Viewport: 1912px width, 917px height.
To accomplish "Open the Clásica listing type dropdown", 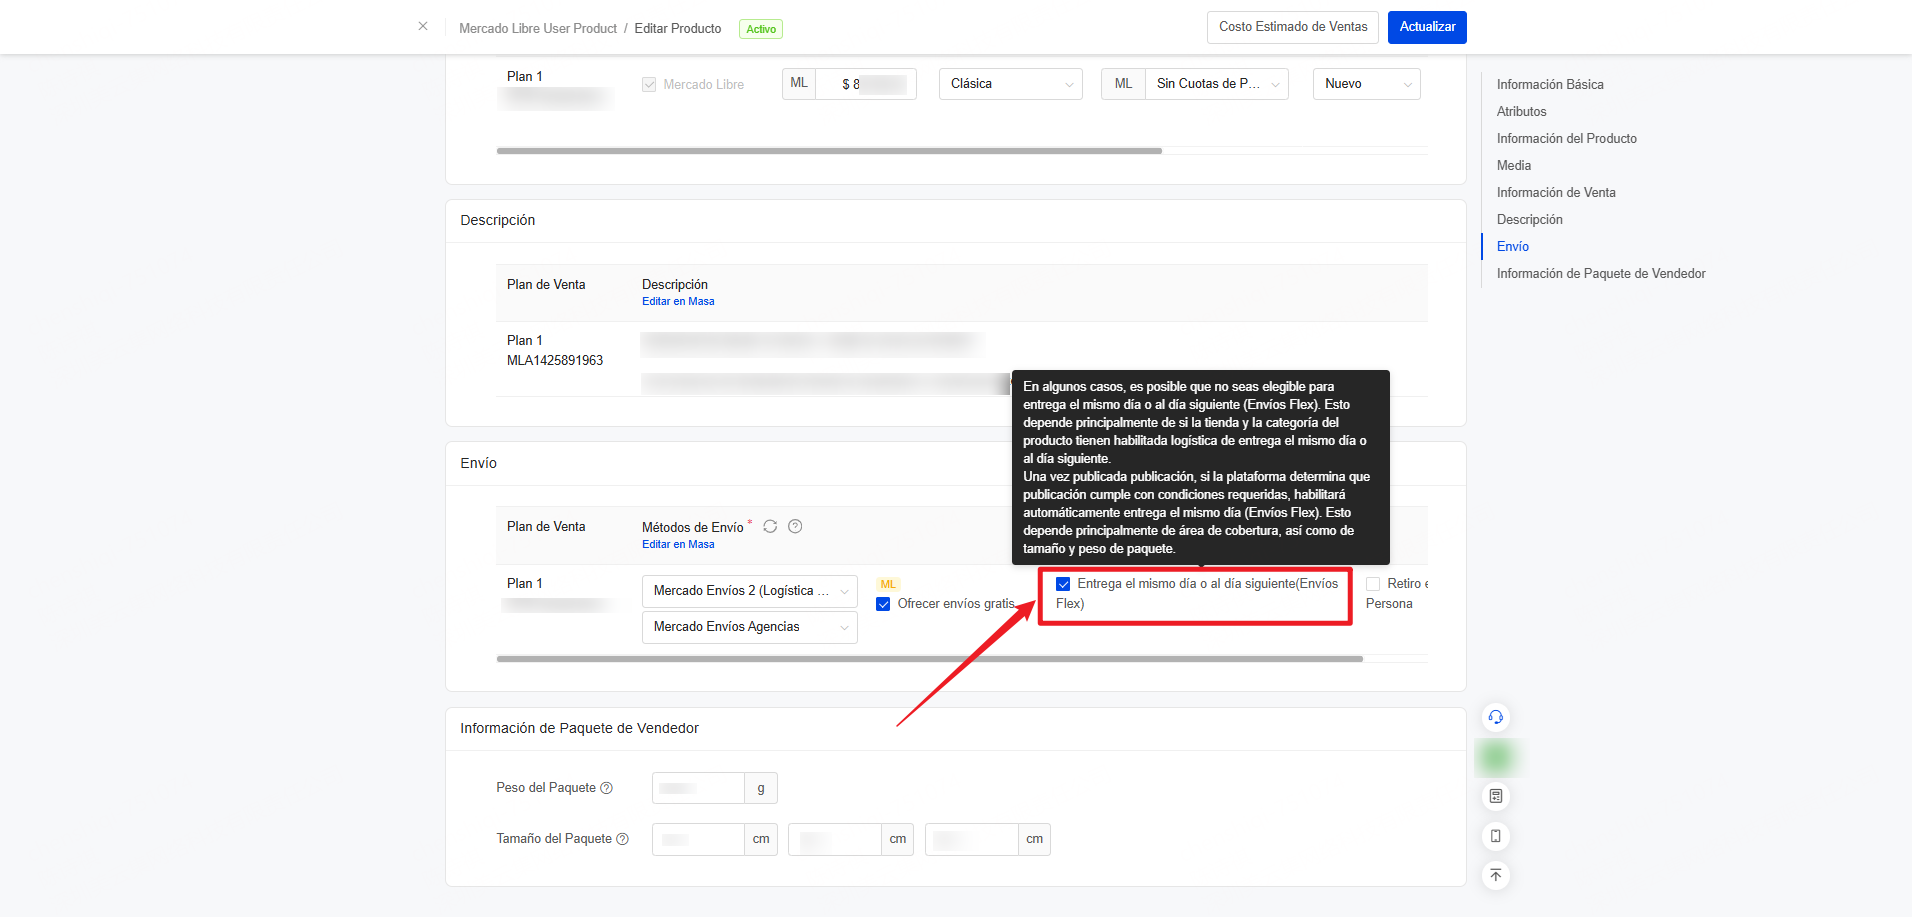I will [1011, 84].
